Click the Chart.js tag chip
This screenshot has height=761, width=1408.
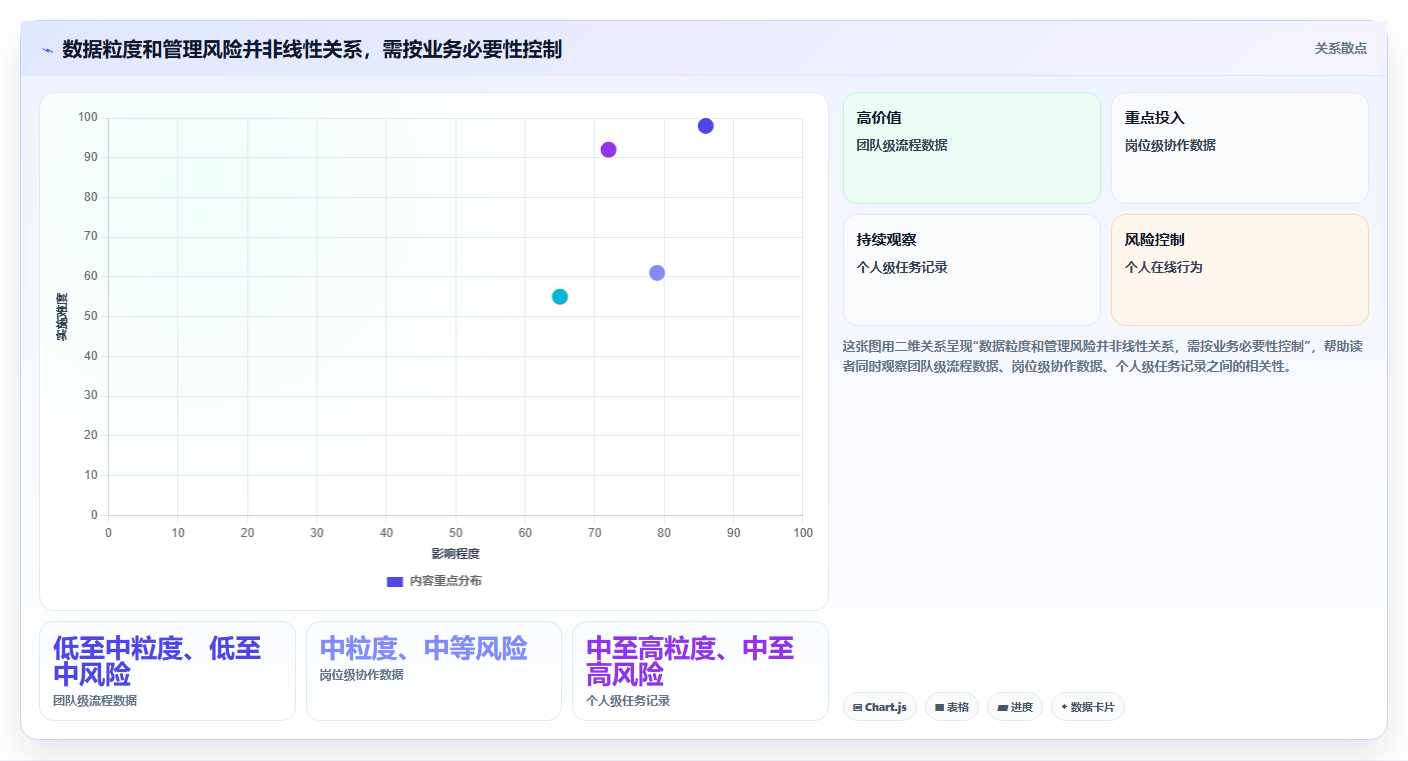click(880, 707)
